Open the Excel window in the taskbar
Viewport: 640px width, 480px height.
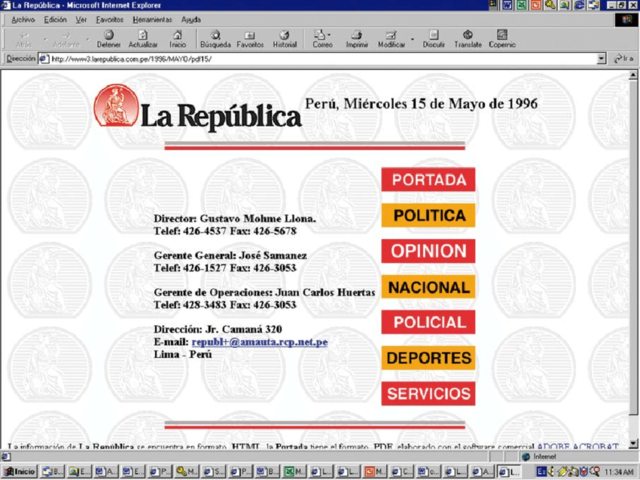point(294,472)
